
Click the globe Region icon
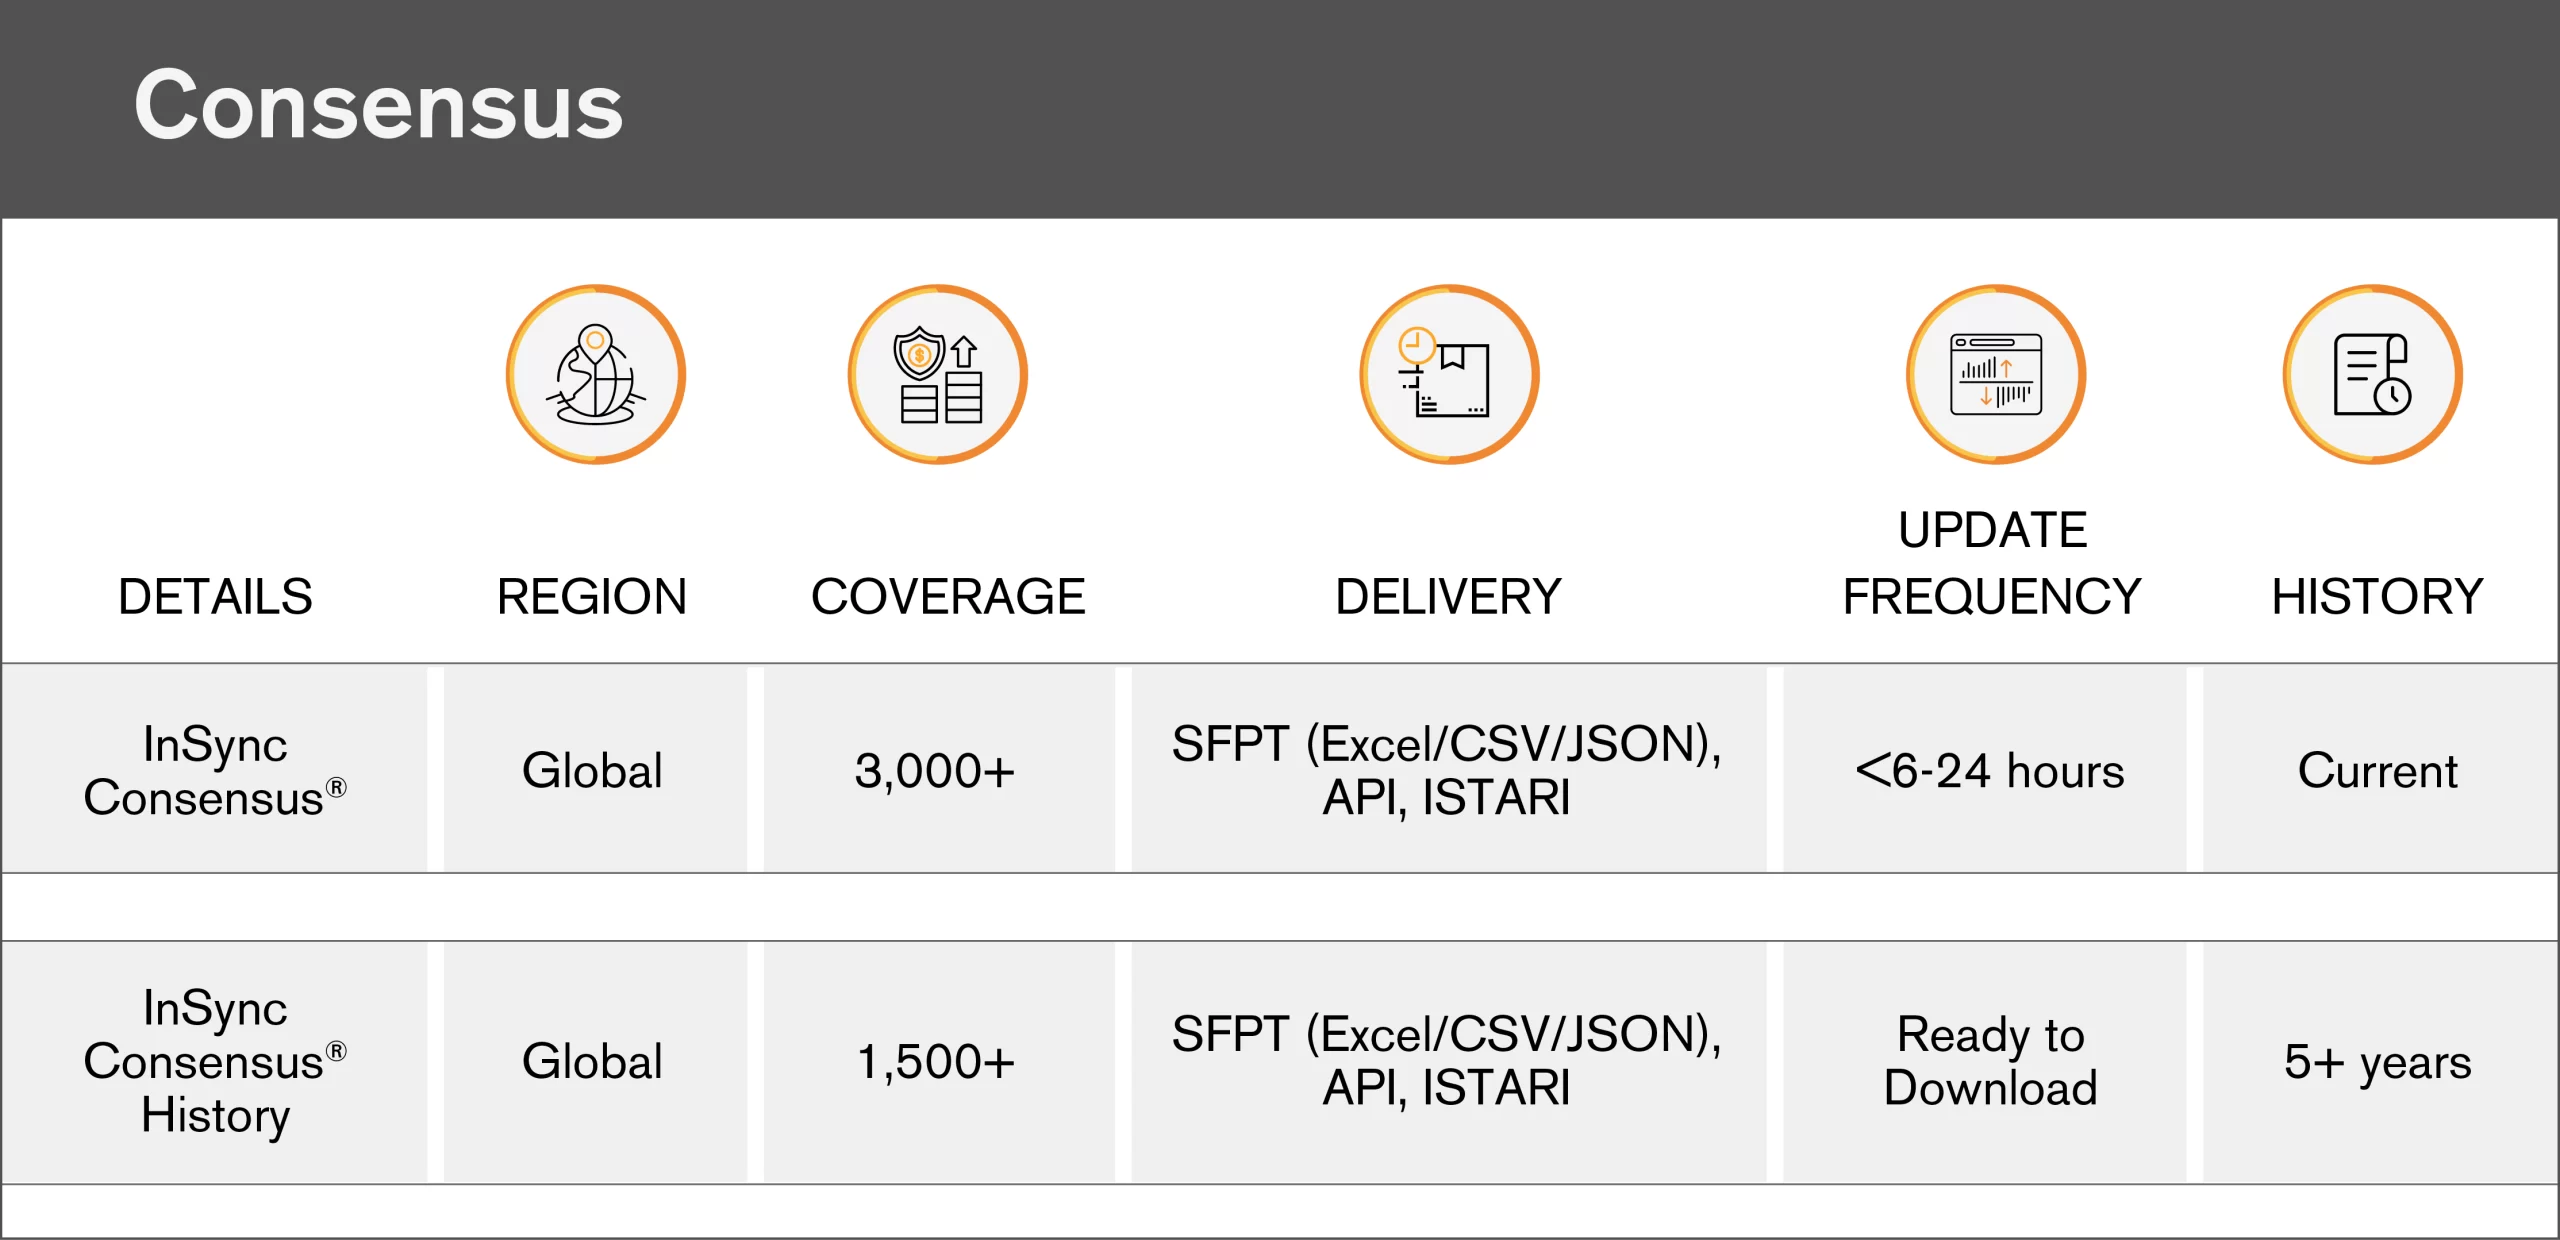pos(595,375)
